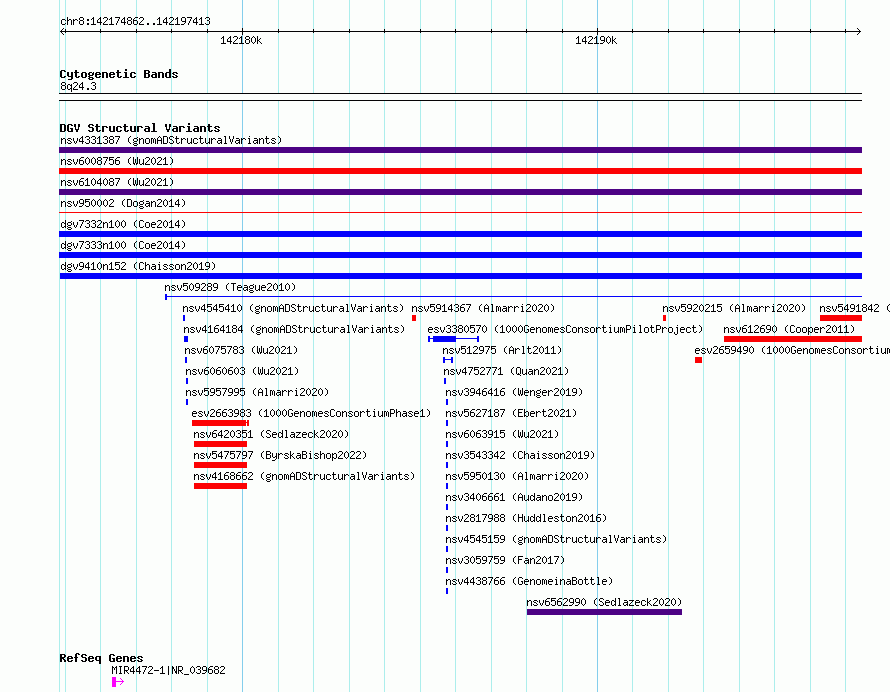Viewport: 890px width, 692px height.
Task: Click the red nsv6008756 variant bar
Action: (x=460, y=171)
